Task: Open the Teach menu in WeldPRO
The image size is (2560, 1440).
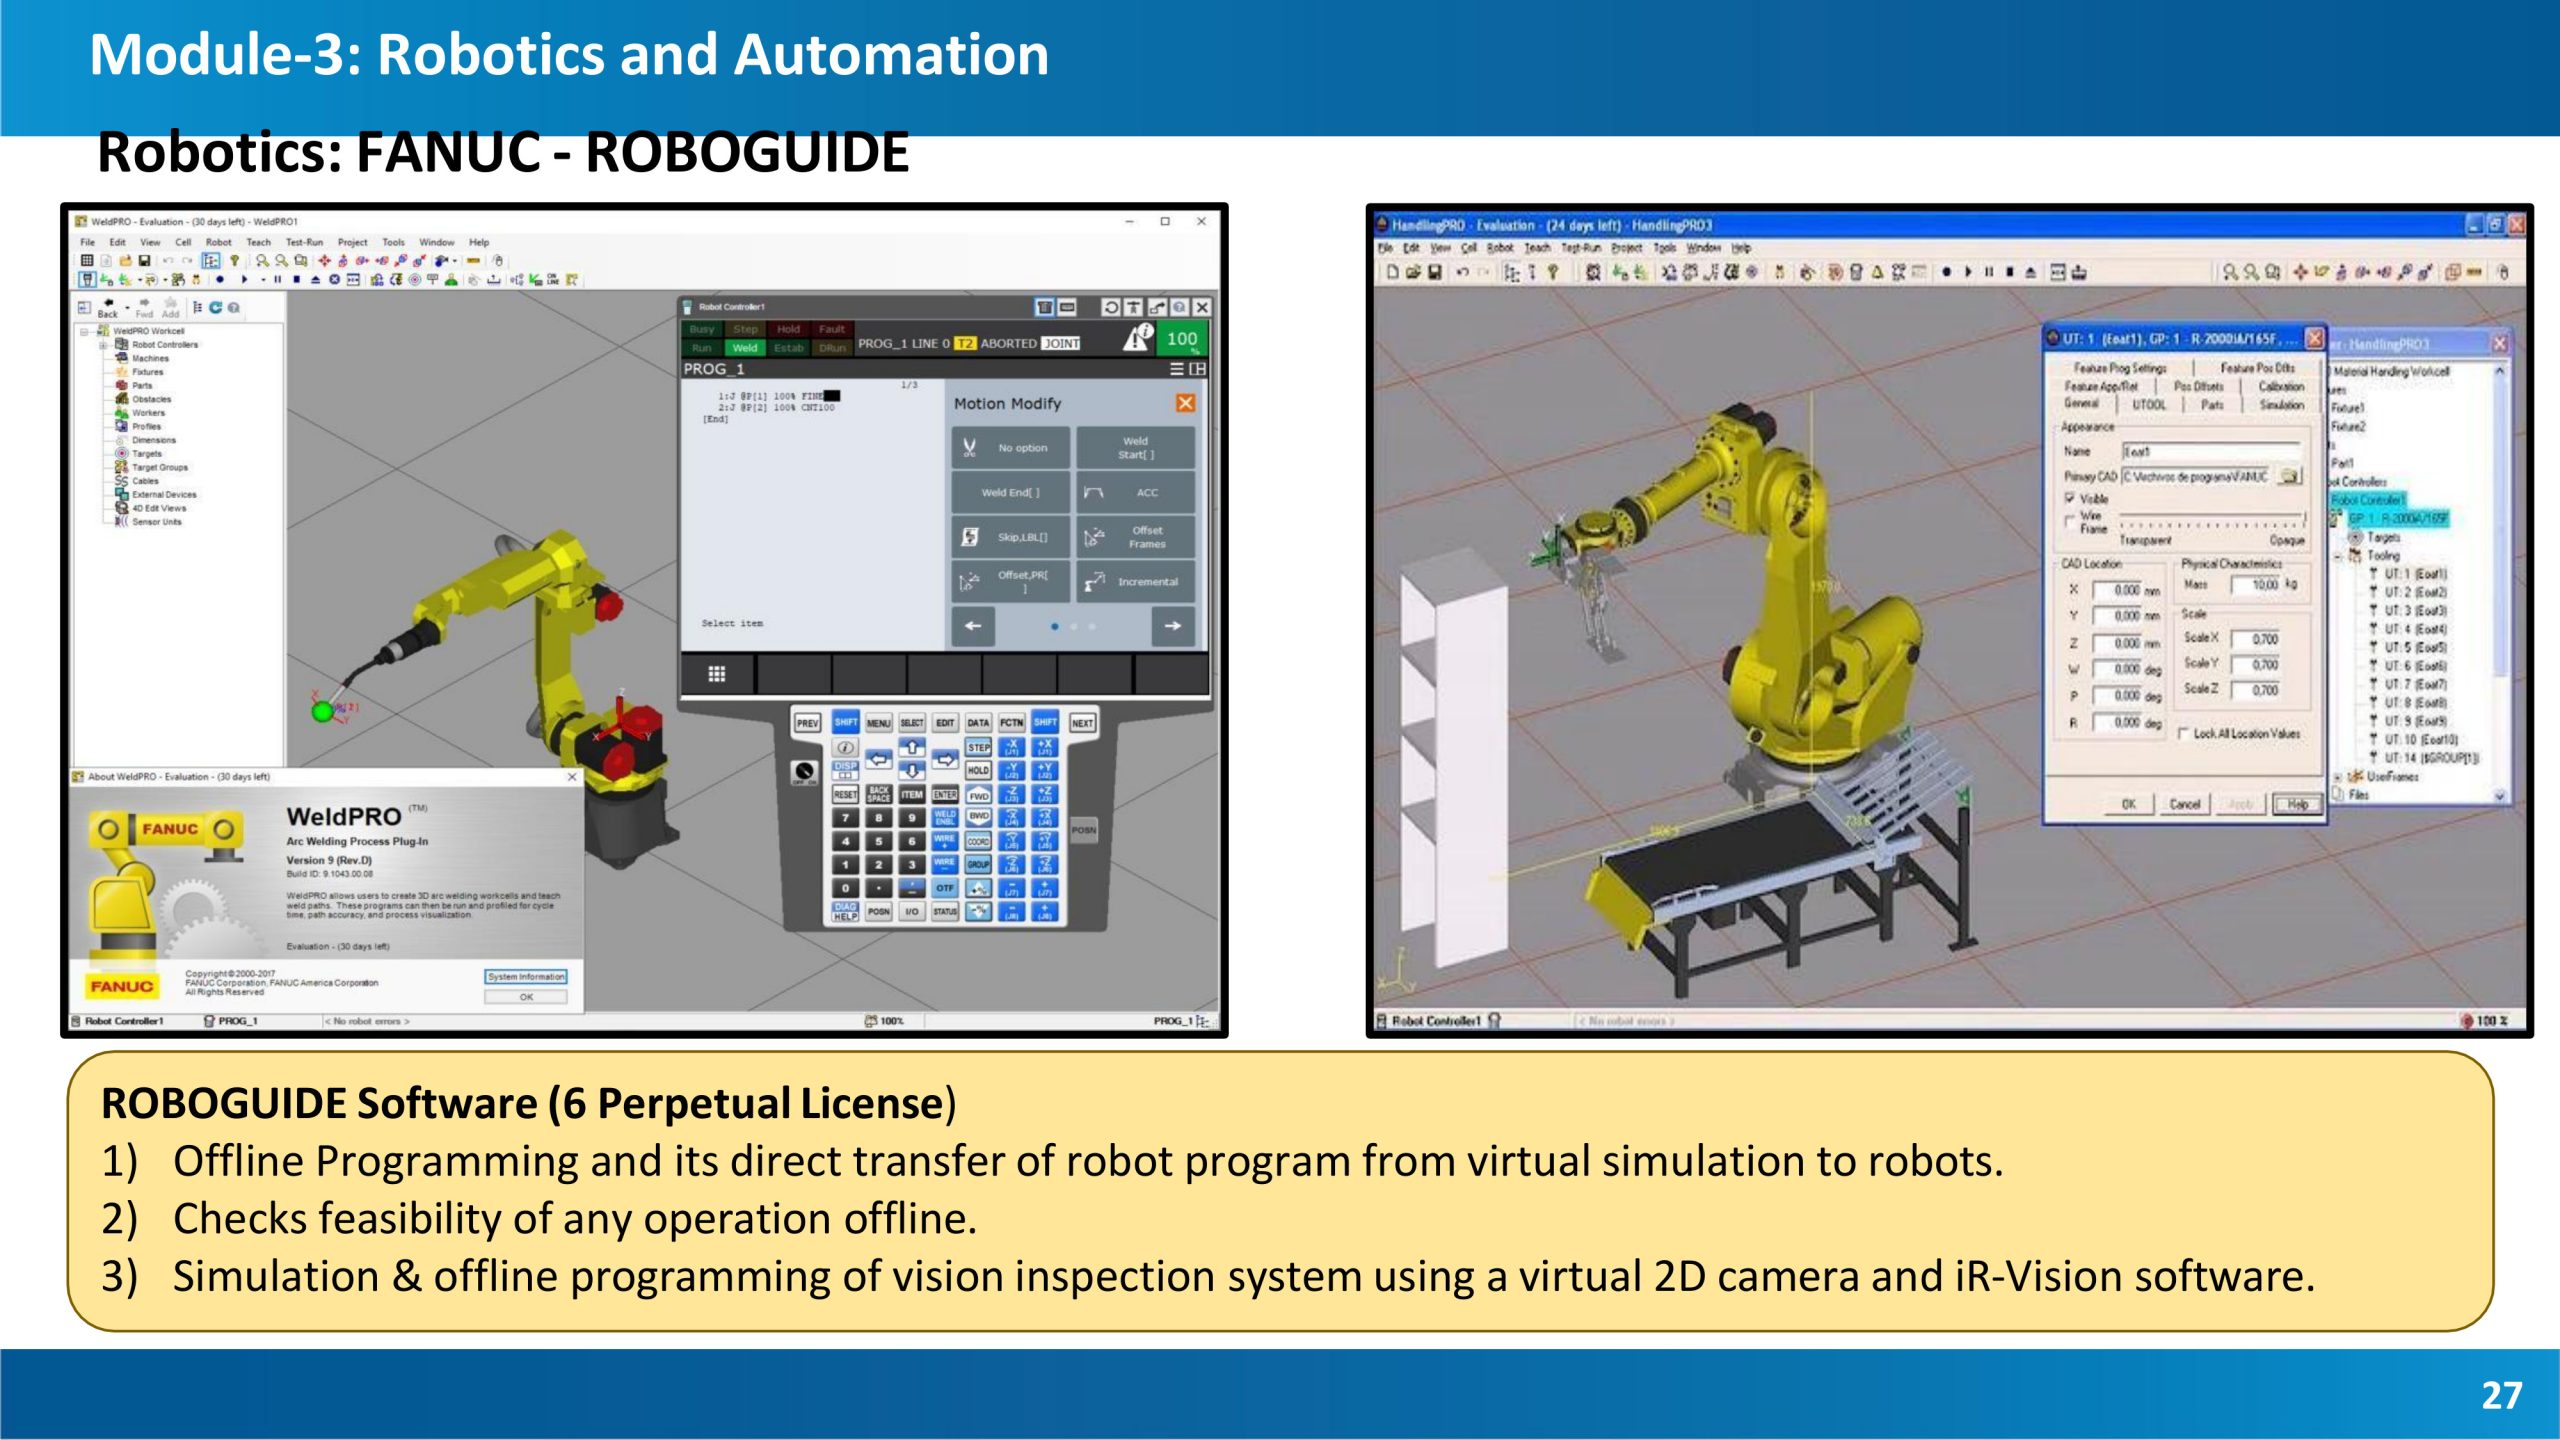Action: click(258, 242)
